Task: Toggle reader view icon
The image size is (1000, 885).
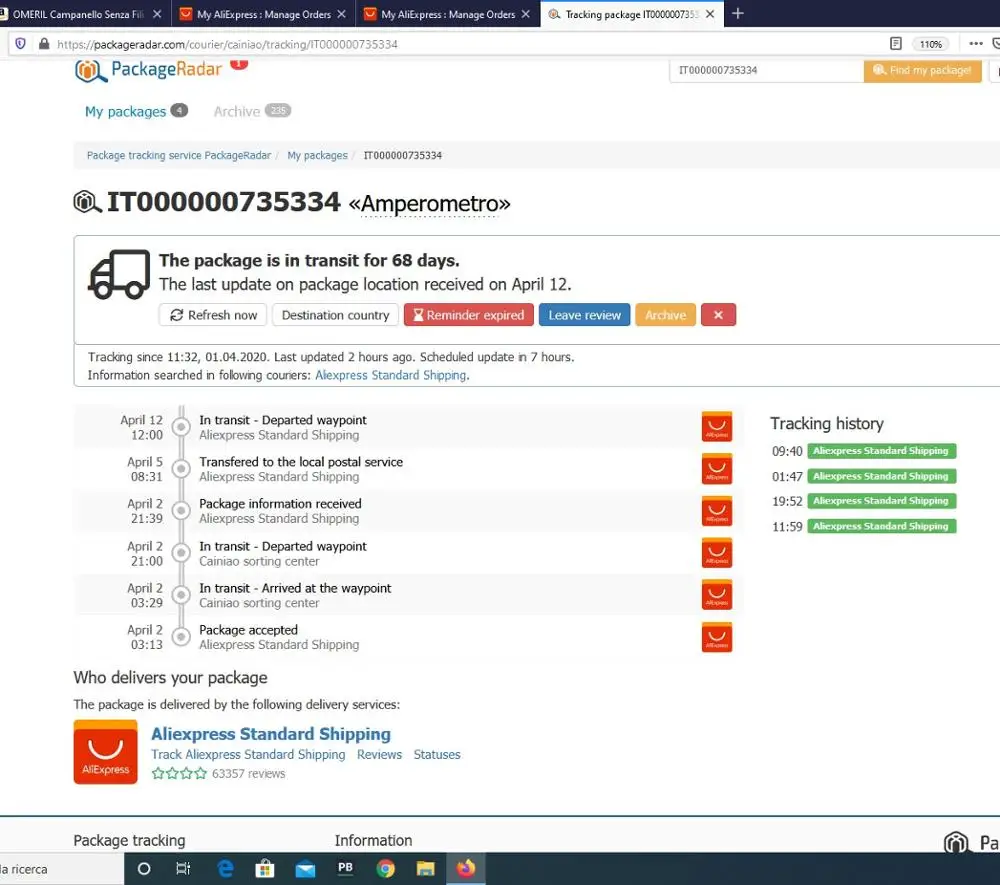Action: [x=895, y=44]
